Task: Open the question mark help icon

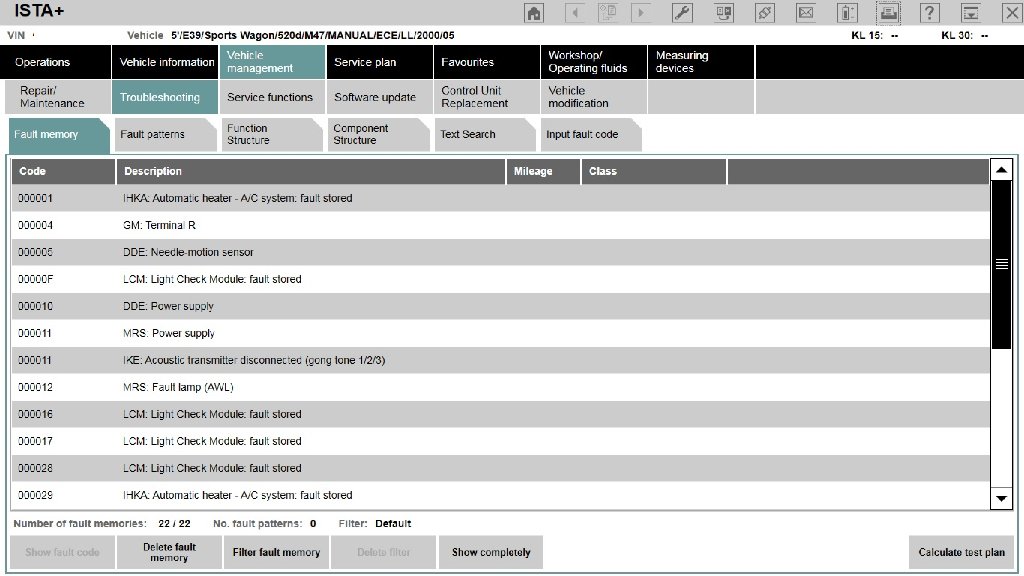Action: (929, 12)
